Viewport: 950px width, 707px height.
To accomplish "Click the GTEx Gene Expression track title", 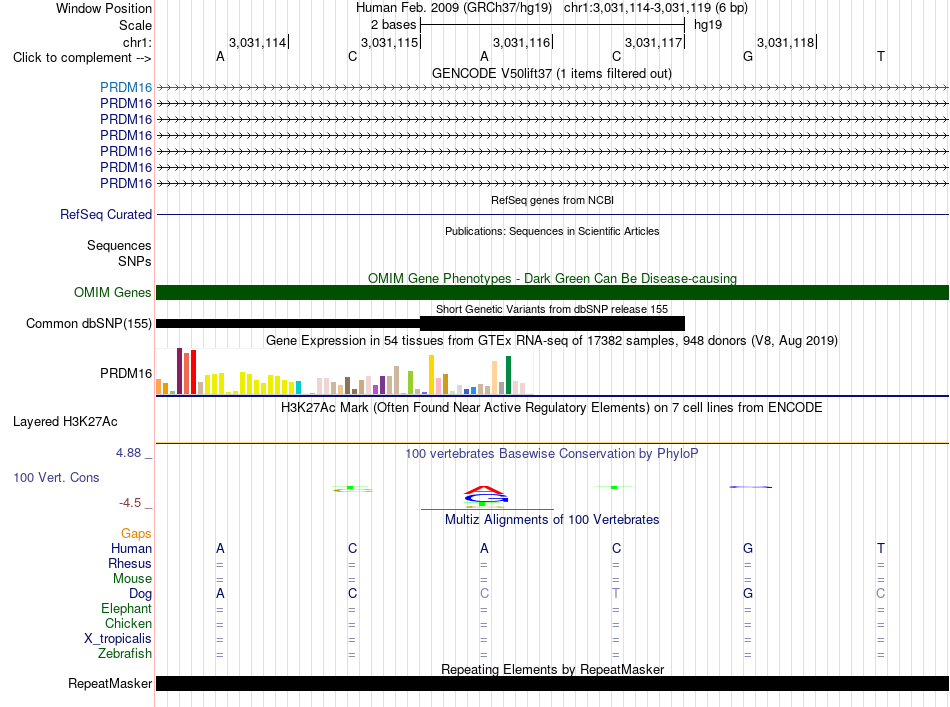I will click(552, 340).
